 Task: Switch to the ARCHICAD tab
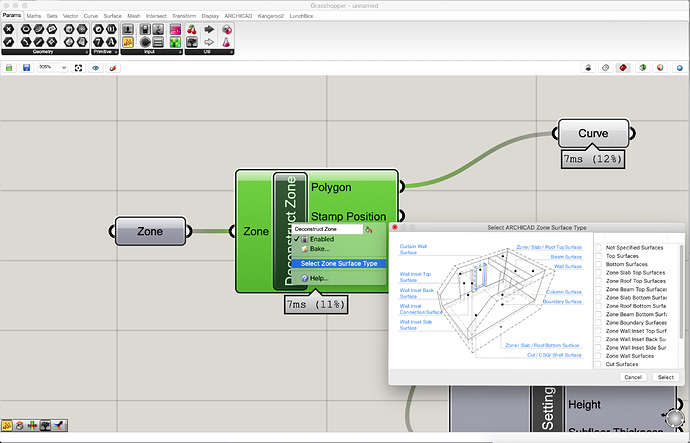coord(238,16)
